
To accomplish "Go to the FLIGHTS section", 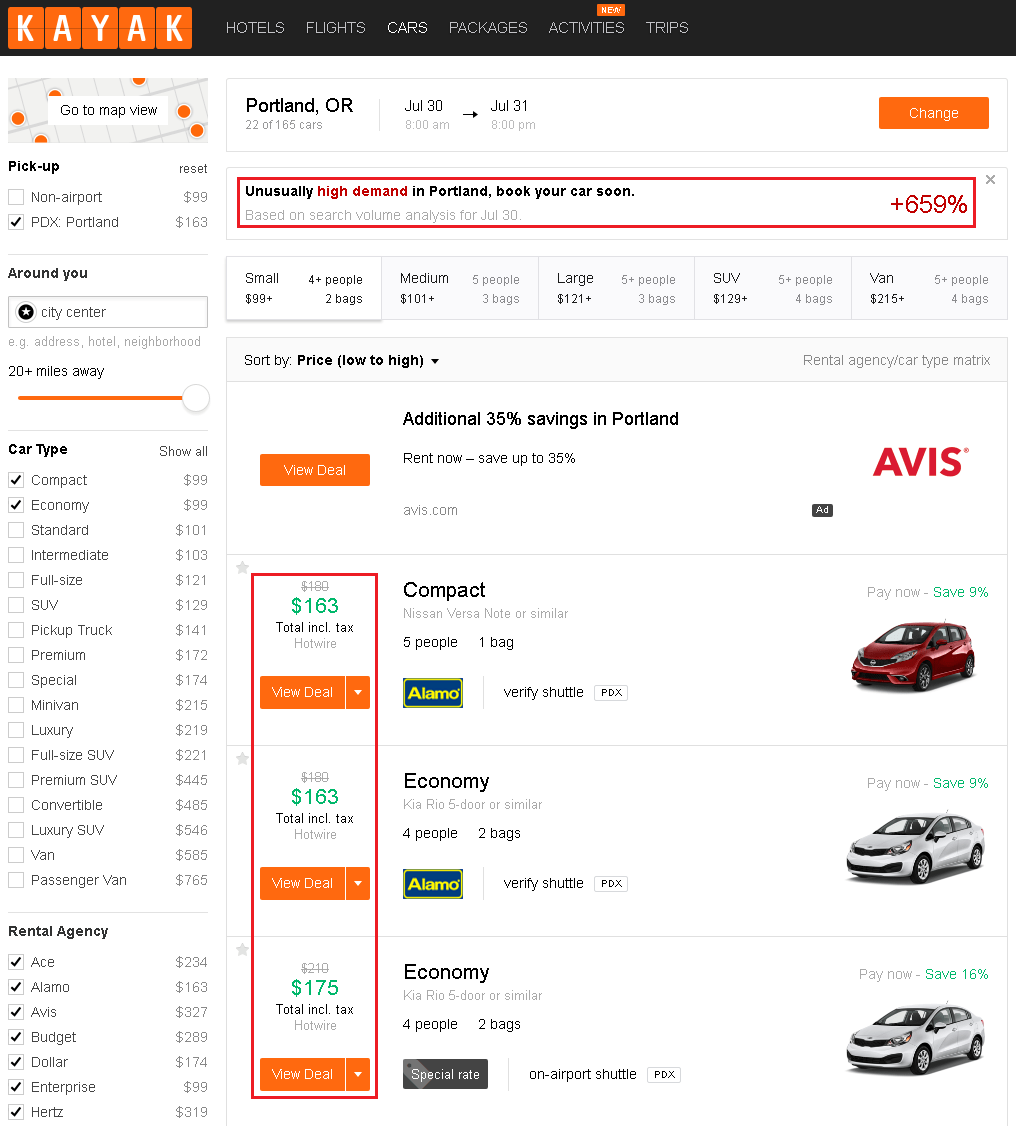I will 335,27.
